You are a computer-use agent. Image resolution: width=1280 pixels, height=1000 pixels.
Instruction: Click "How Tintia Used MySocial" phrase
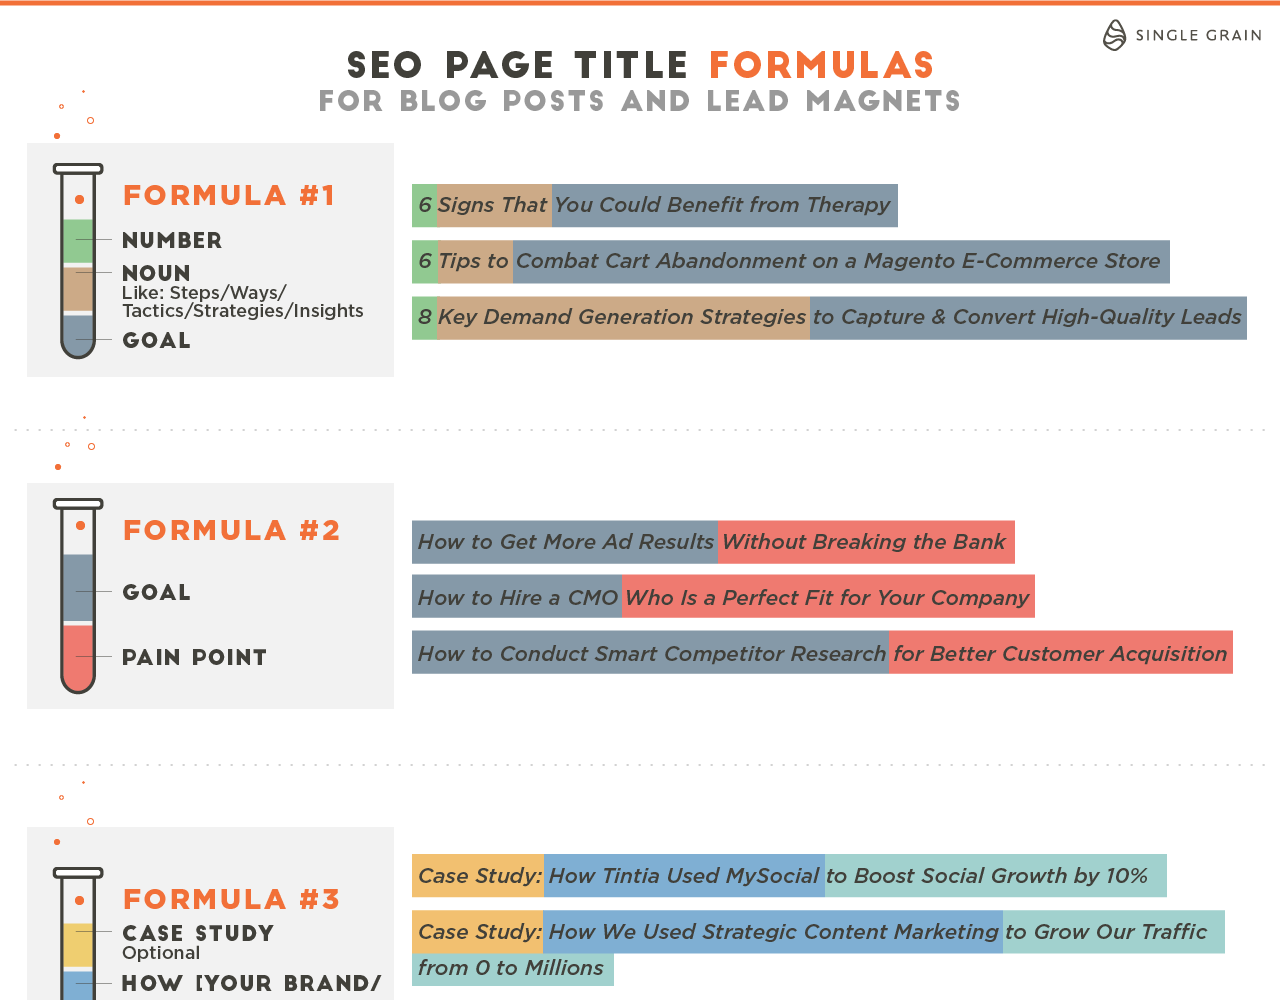pyautogui.click(x=684, y=876)
